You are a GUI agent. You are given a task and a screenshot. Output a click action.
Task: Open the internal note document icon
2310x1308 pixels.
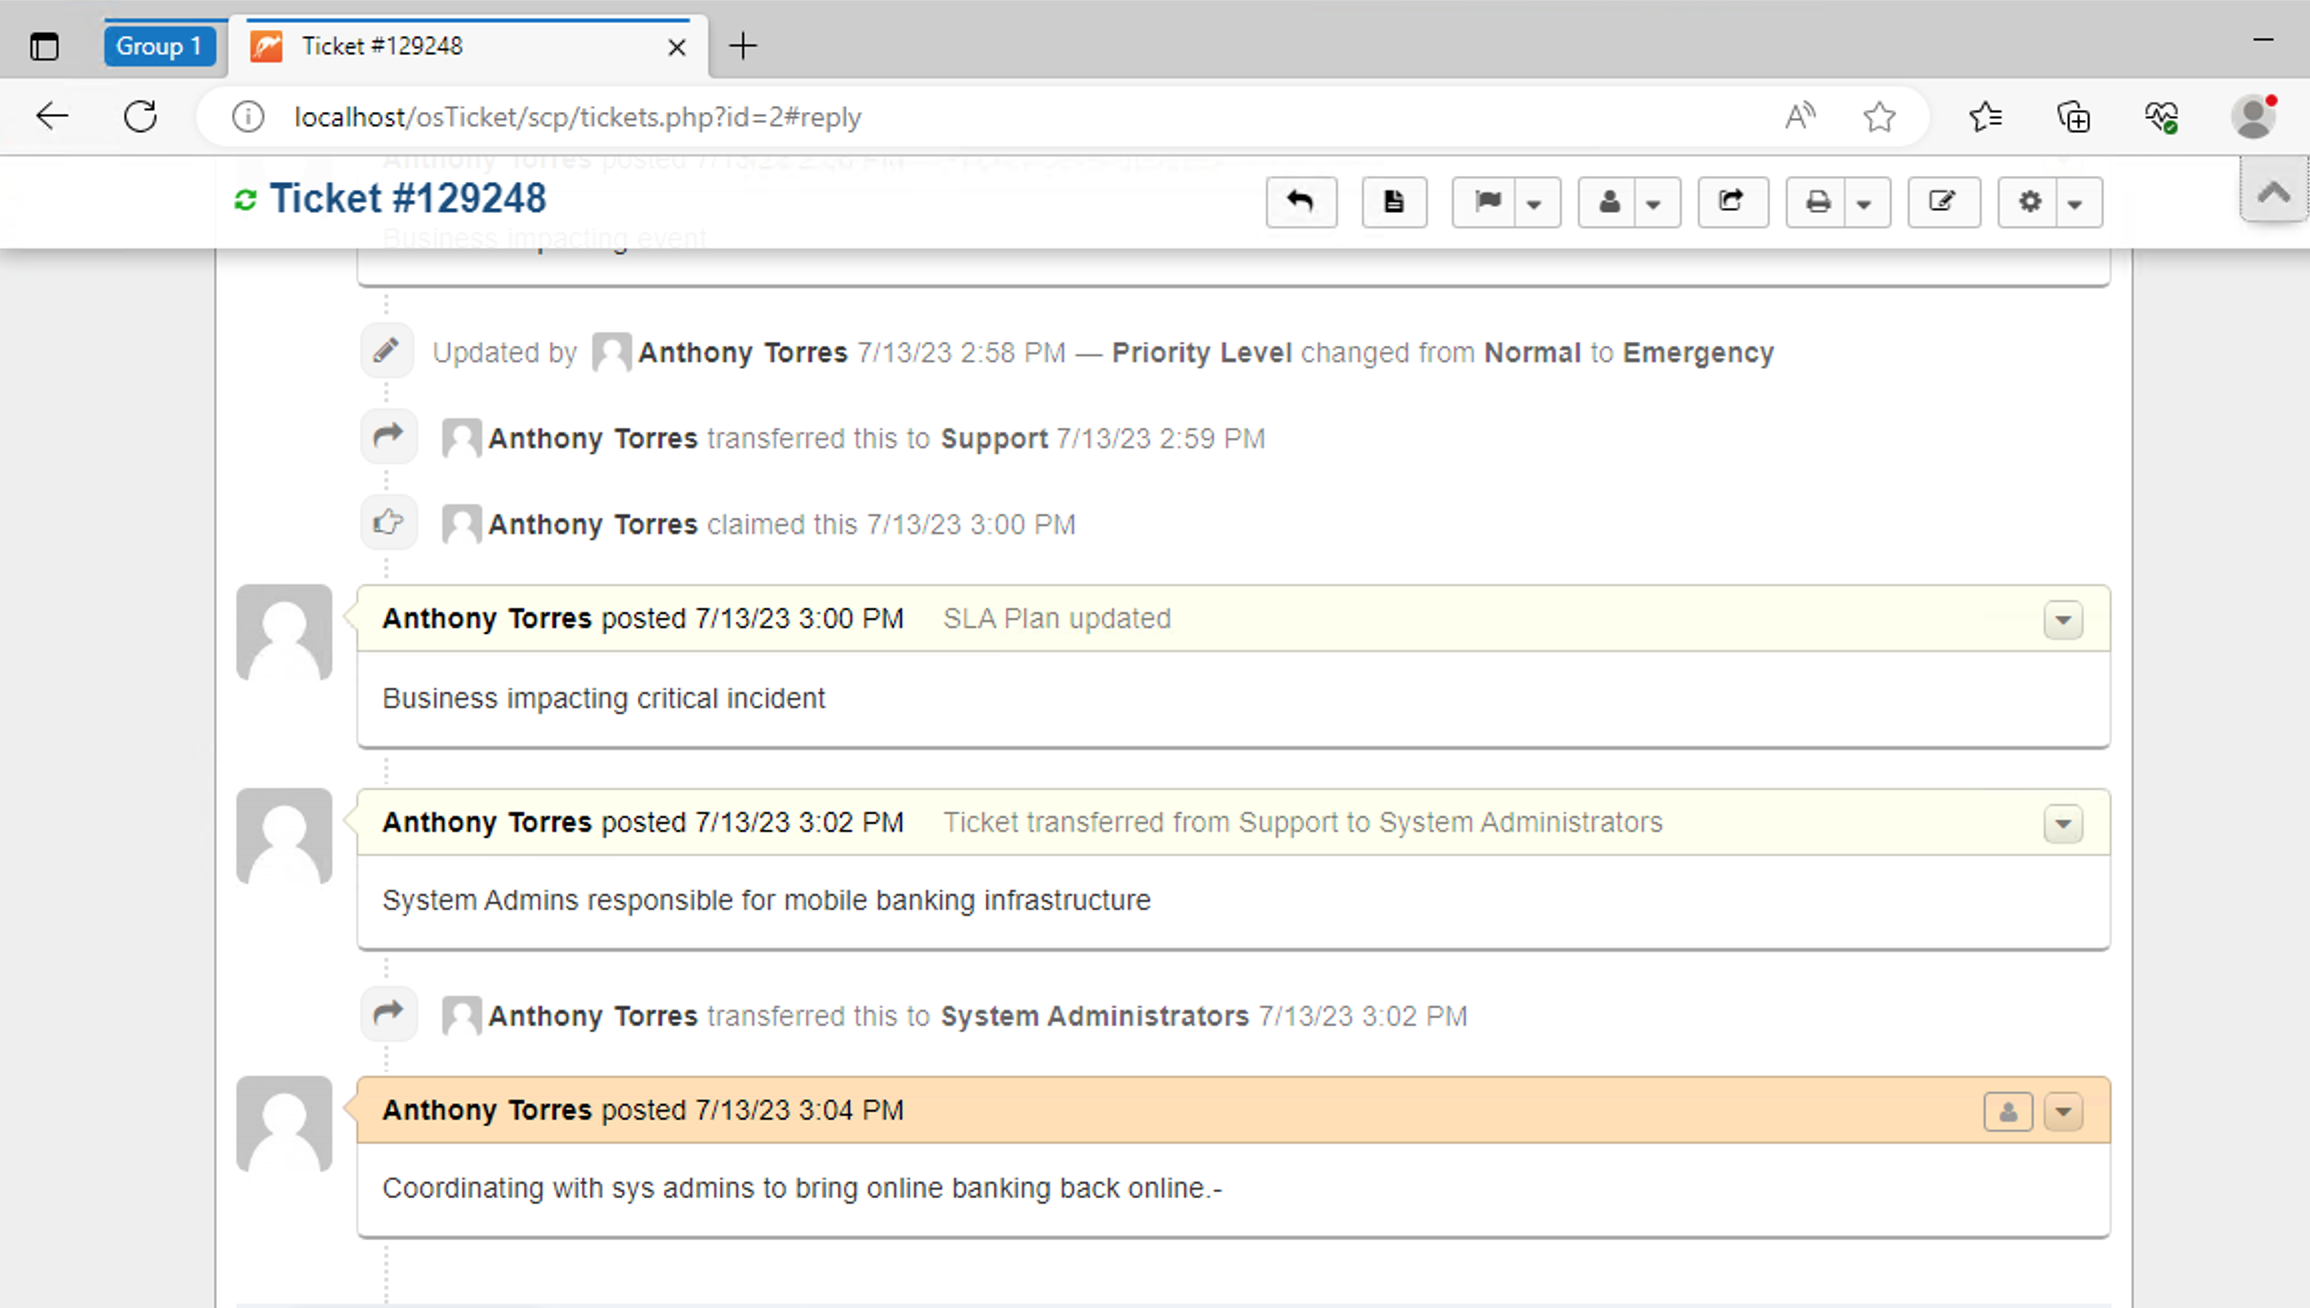point(1394,202)
